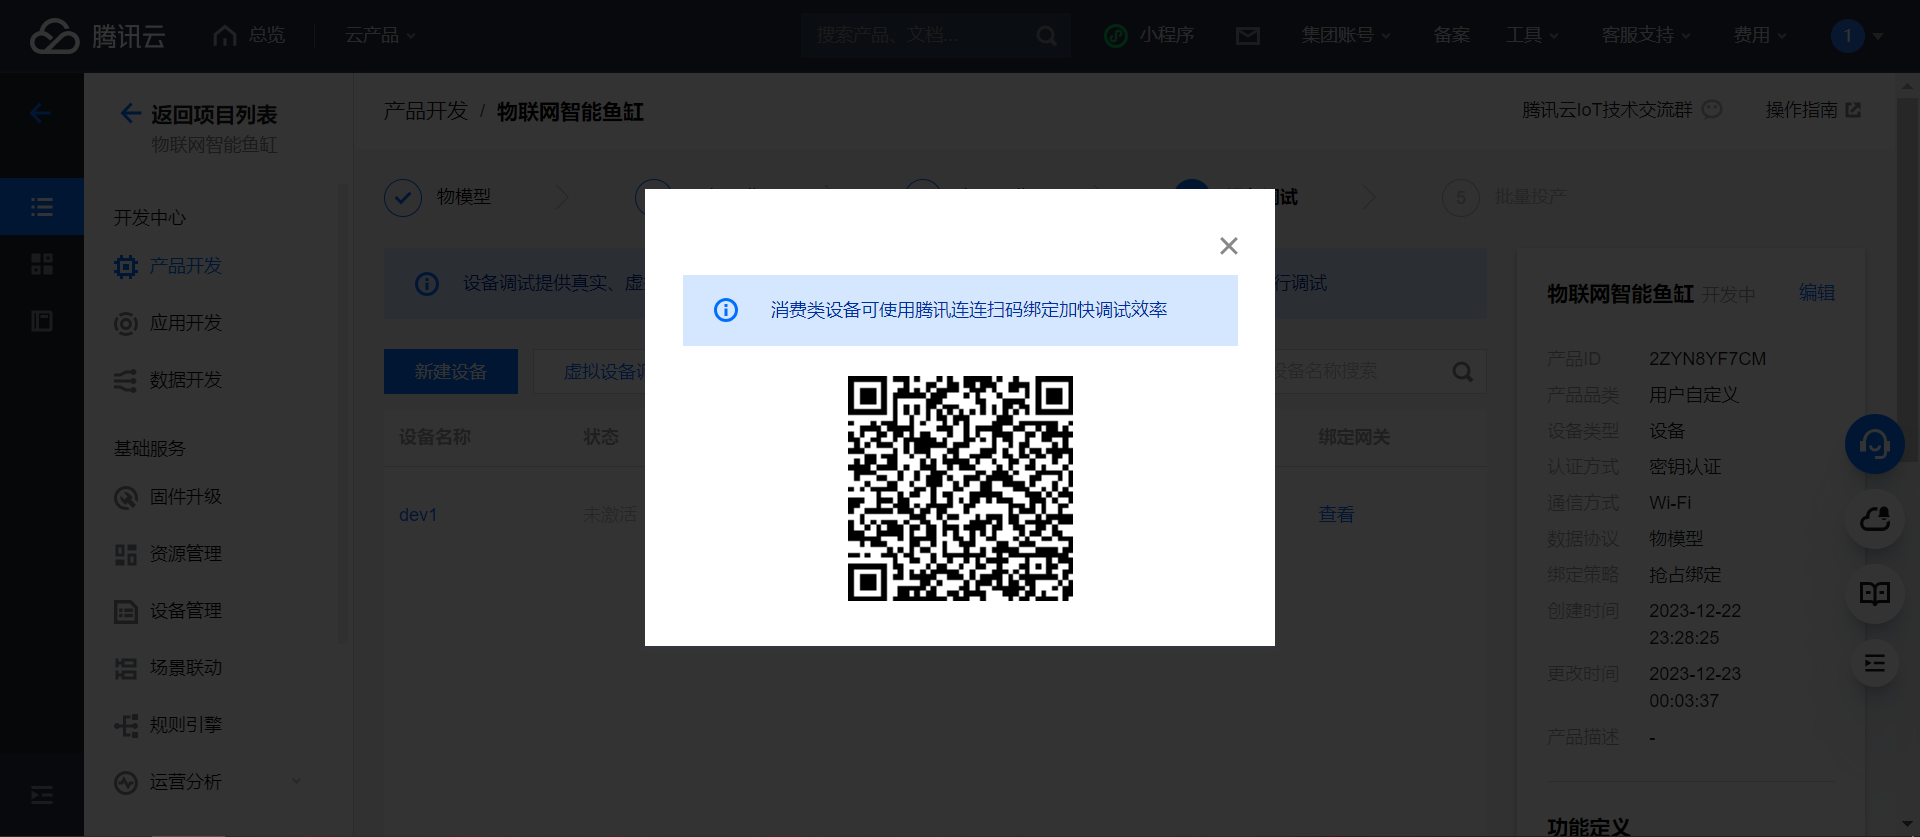The width and height of the screenshot is (1920, 837).
Task: Click smiley icon beside 腾讯云IoT技术交流群
Action: pos(1712,109)
